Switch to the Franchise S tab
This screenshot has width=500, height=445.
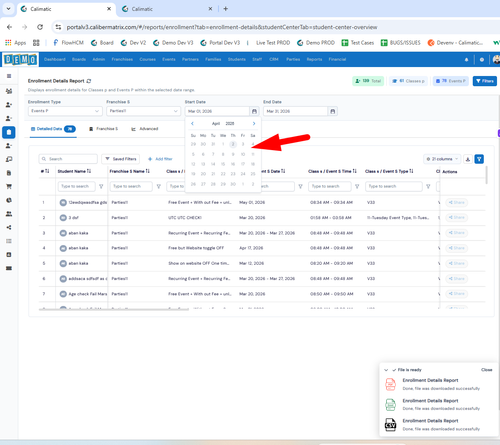104,129
